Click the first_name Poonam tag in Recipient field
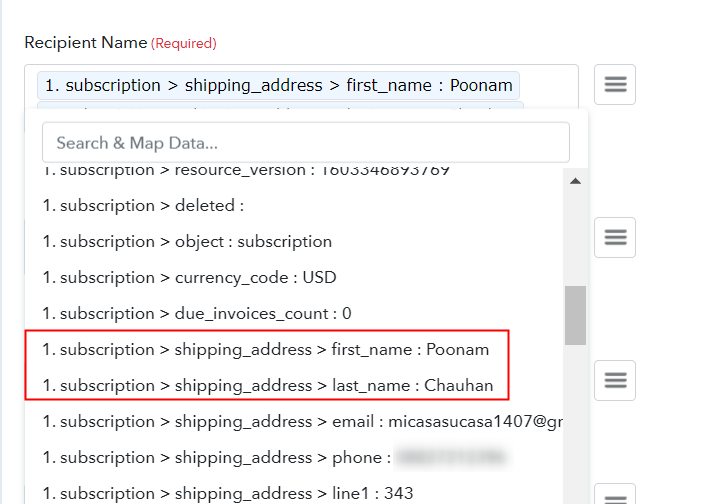 click(x=278, y=85)
